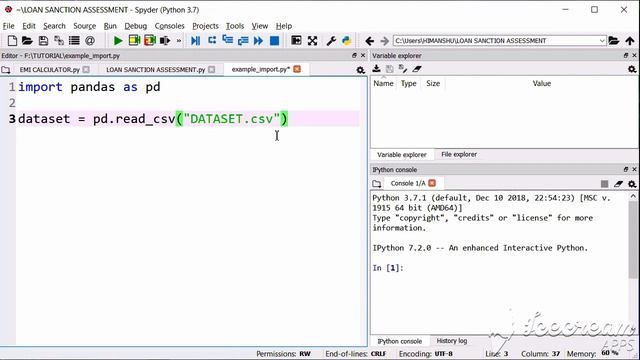Go back with left arrow in toolbar
640x360 pixels.
point(369,40)
